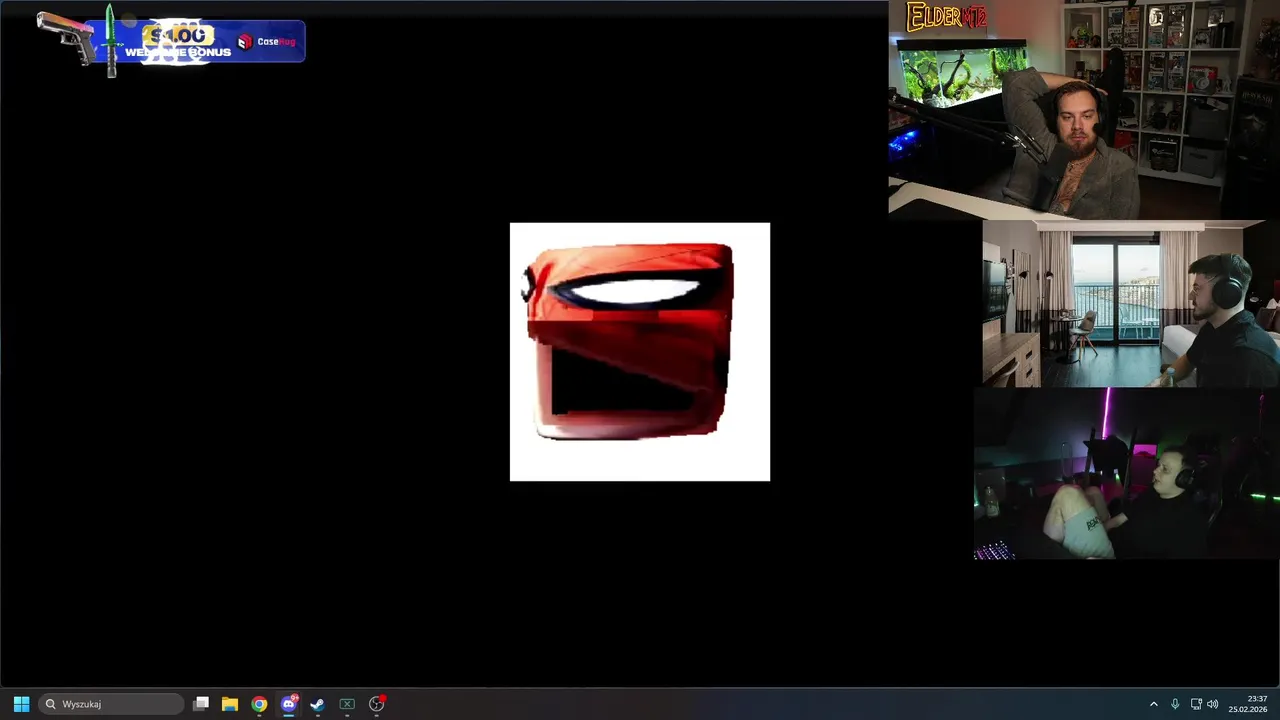The height and width of the screenshot is (720, 1280).
Task: Open Google Chrome from the taskbar
Action: (259, 704)
